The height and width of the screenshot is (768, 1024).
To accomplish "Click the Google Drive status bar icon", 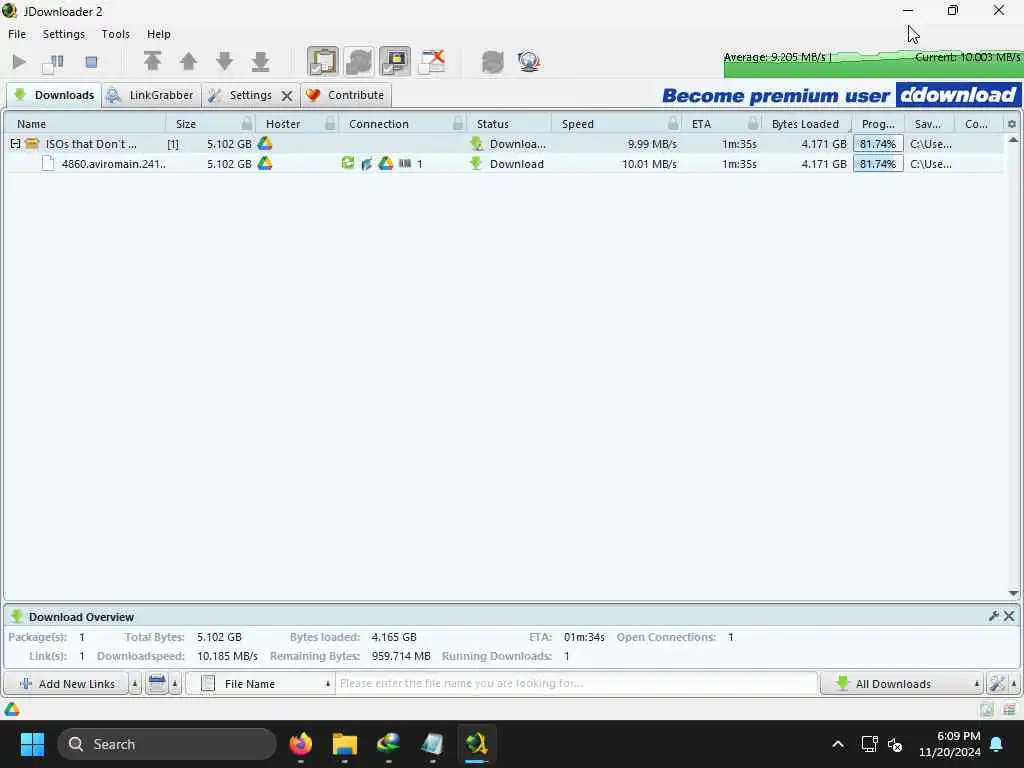I will [x=12, y=709].
